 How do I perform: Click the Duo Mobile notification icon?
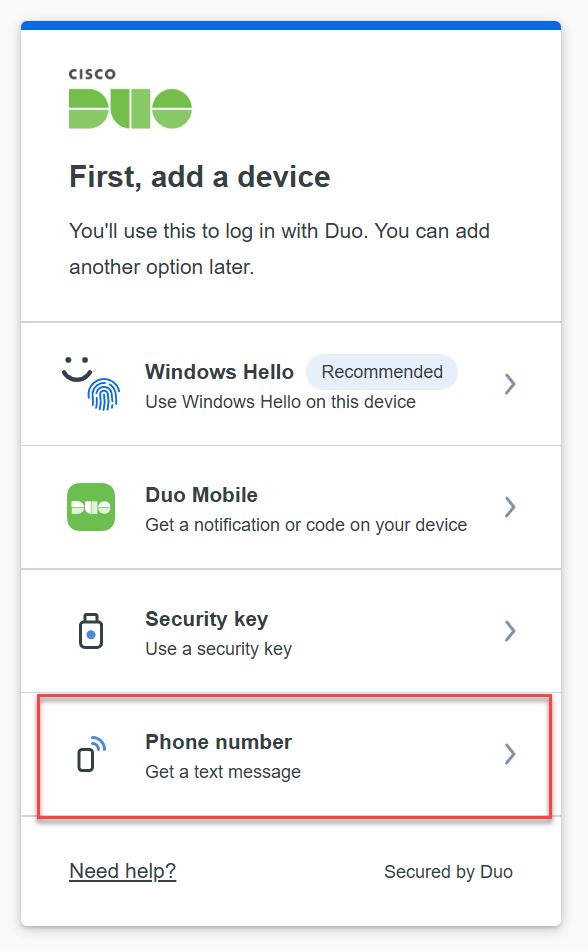click(91, 507)
